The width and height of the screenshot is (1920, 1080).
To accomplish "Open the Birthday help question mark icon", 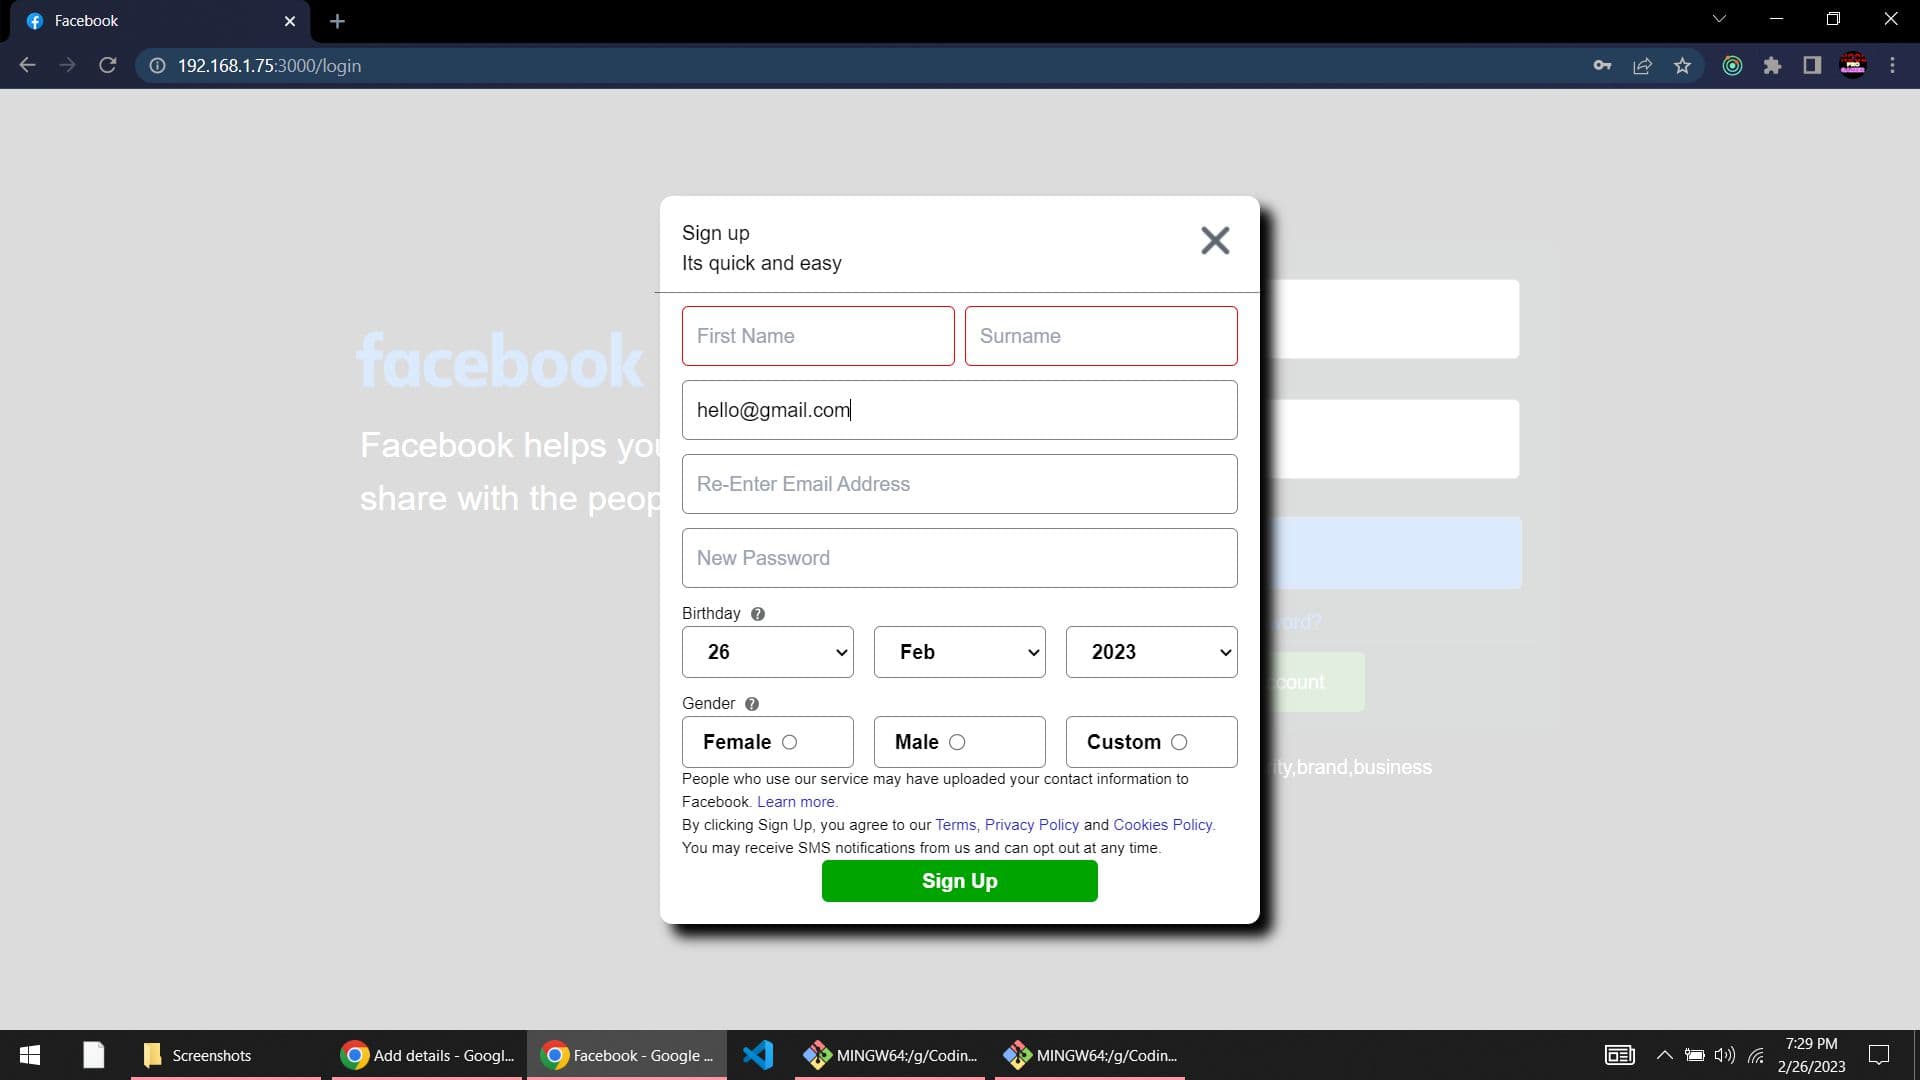I will click(x=758, y=614).
